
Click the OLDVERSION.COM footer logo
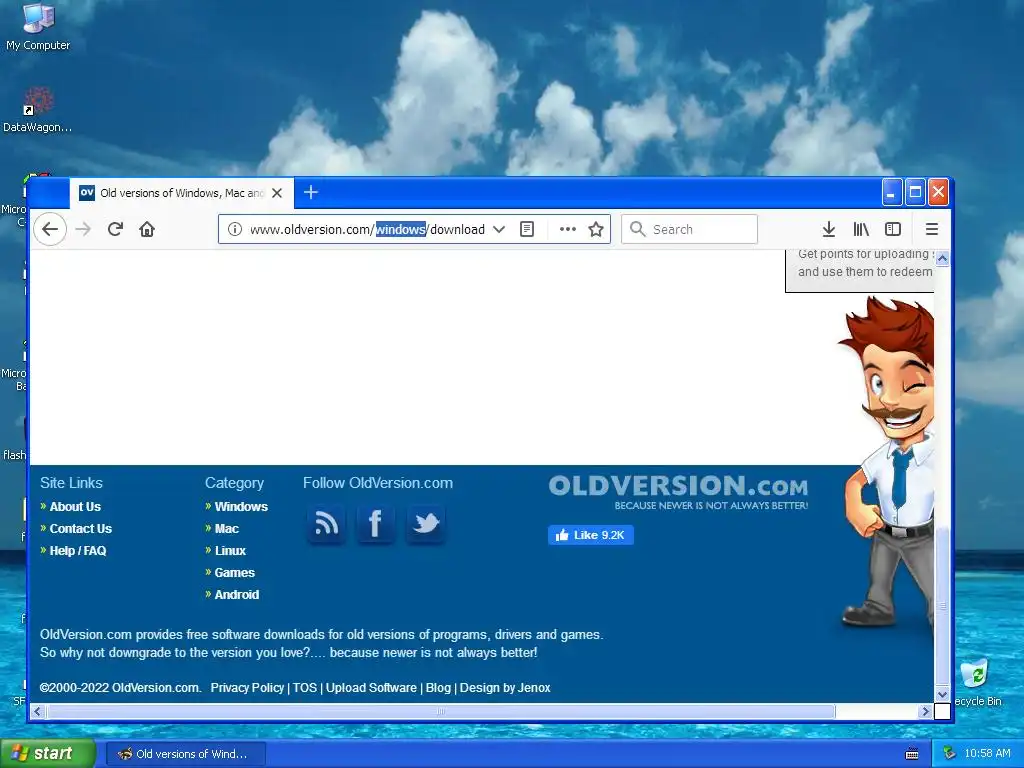pyautogui.click(x=678, y=492)
